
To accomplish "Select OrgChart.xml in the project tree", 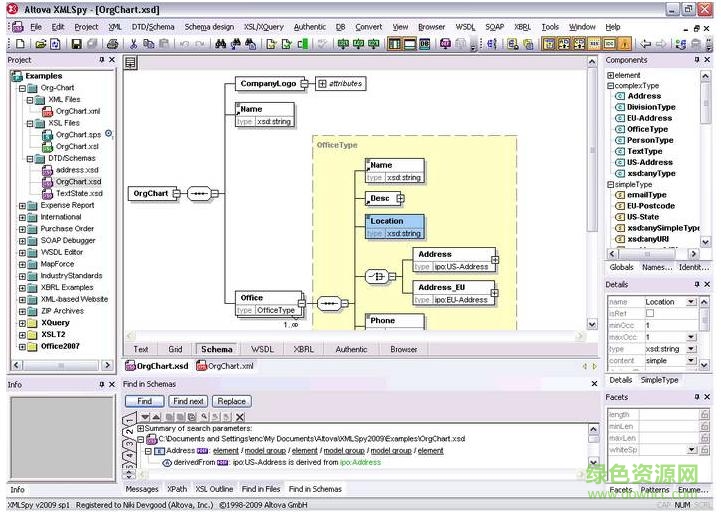I will click(x=77, y=111).
